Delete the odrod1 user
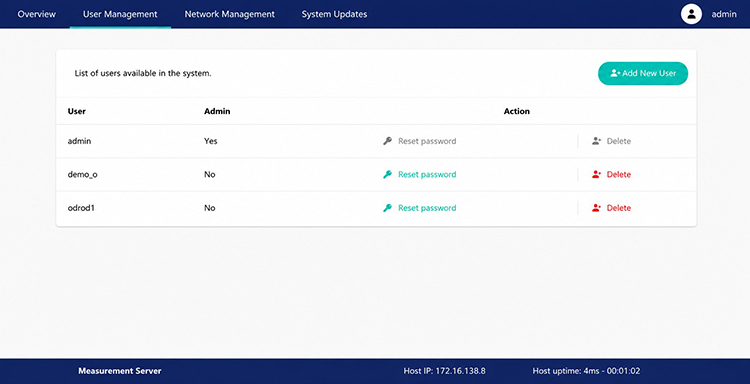 coord(618,208)
